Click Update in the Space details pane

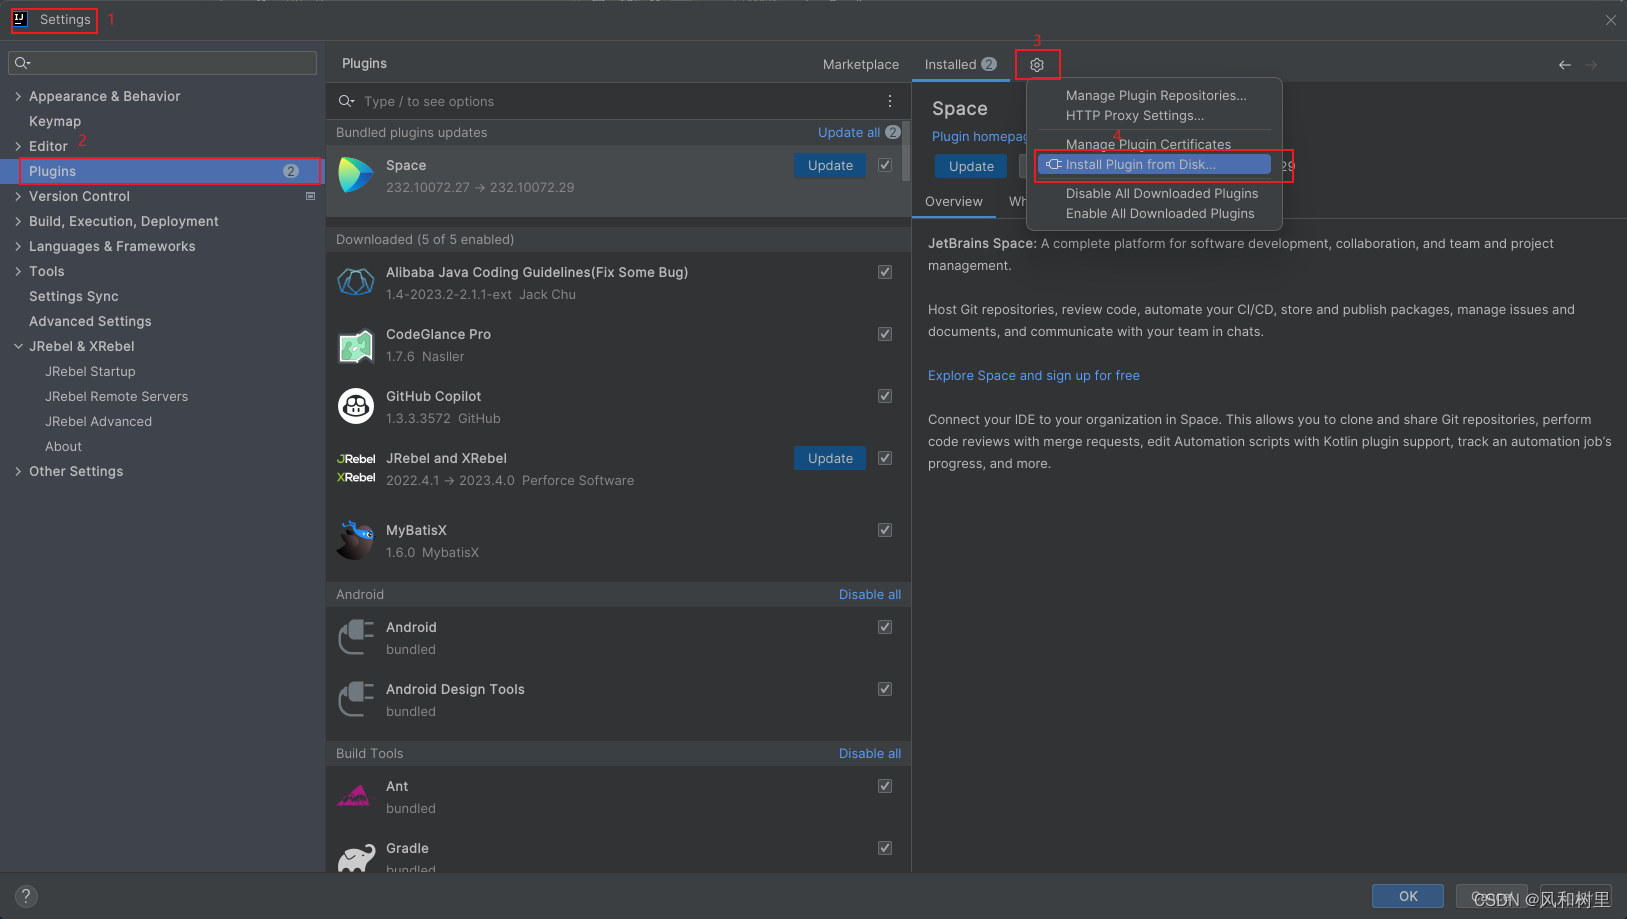click(x=971, y=166)
